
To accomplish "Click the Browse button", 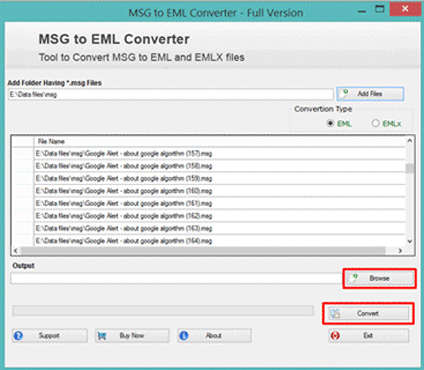I will [380, 279].
